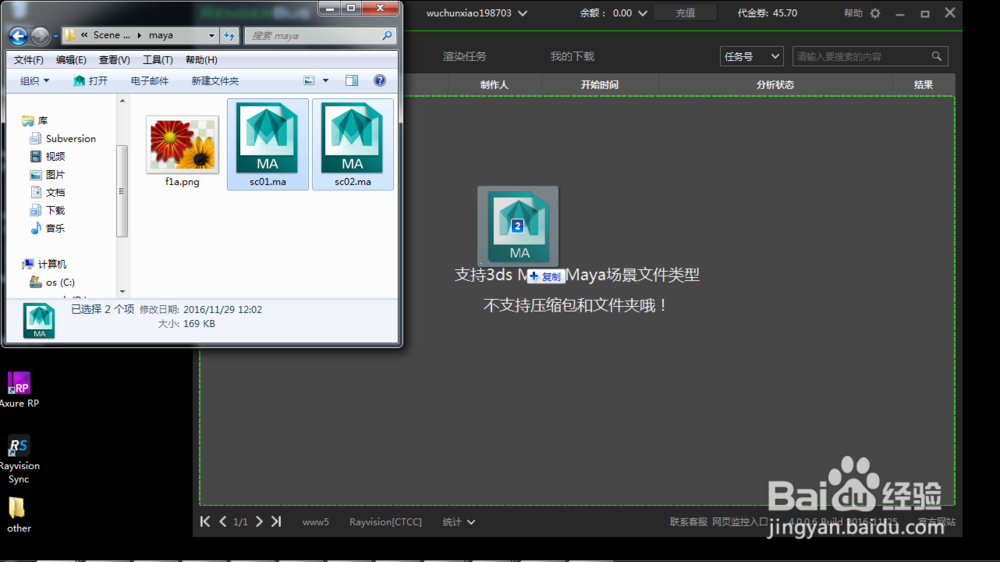The width and height of the screenshot is (1000, 562).
Task: Go back in Explorer window
Action: pyautogui.click(x=18, y=36)
